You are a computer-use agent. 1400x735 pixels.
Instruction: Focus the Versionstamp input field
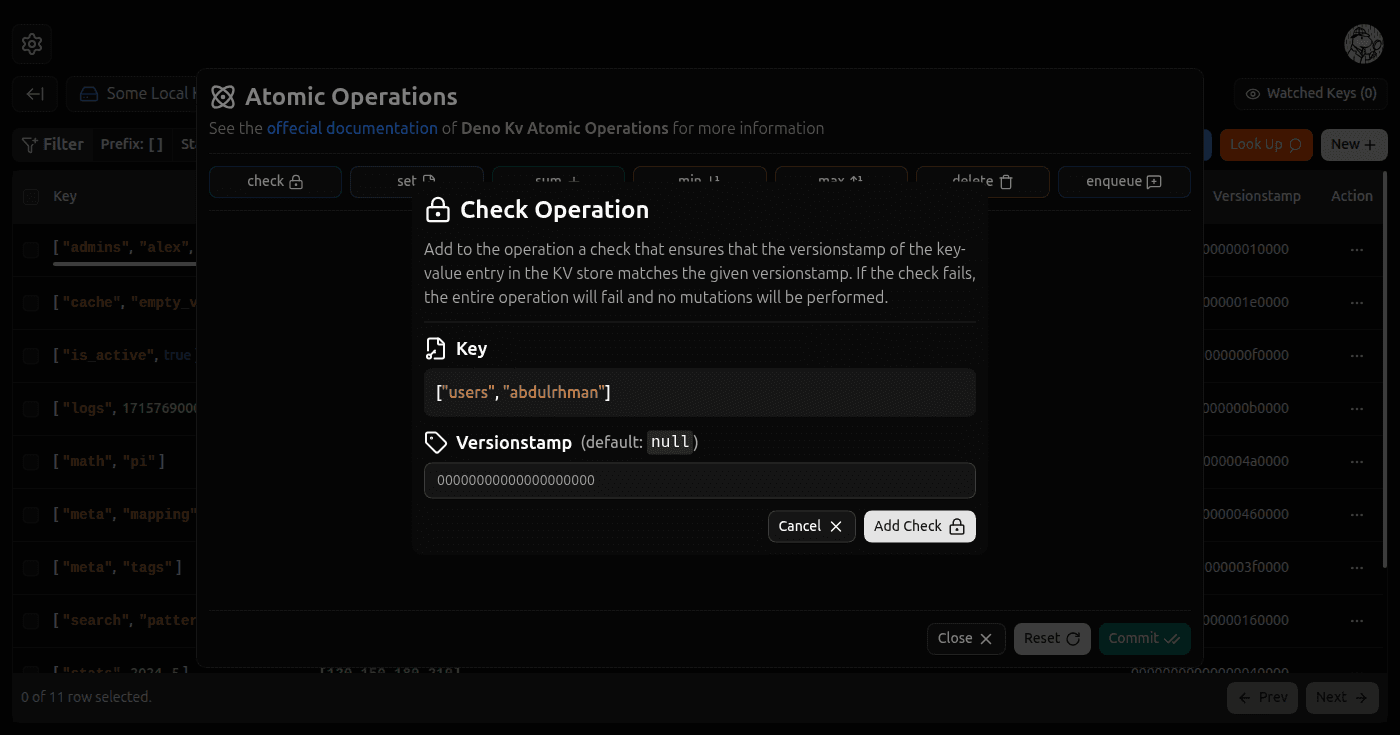[700, 480]
